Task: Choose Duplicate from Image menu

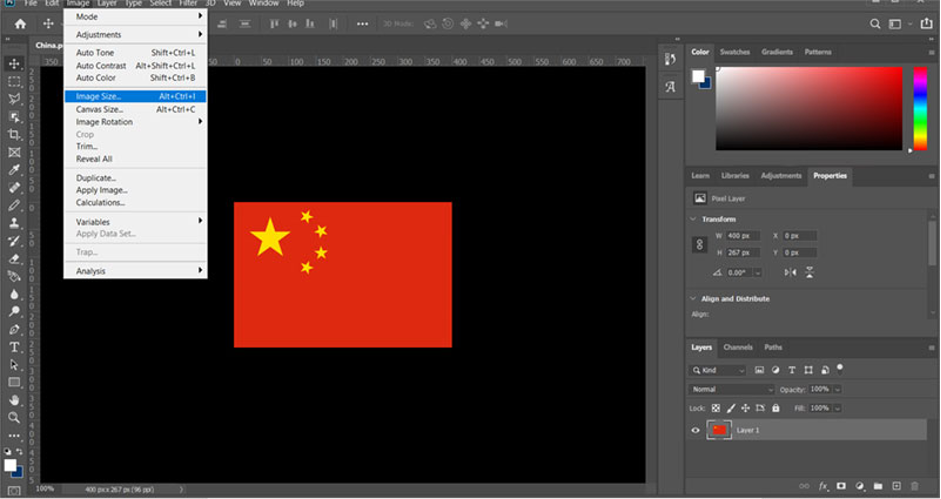Action: pos(136,178)
